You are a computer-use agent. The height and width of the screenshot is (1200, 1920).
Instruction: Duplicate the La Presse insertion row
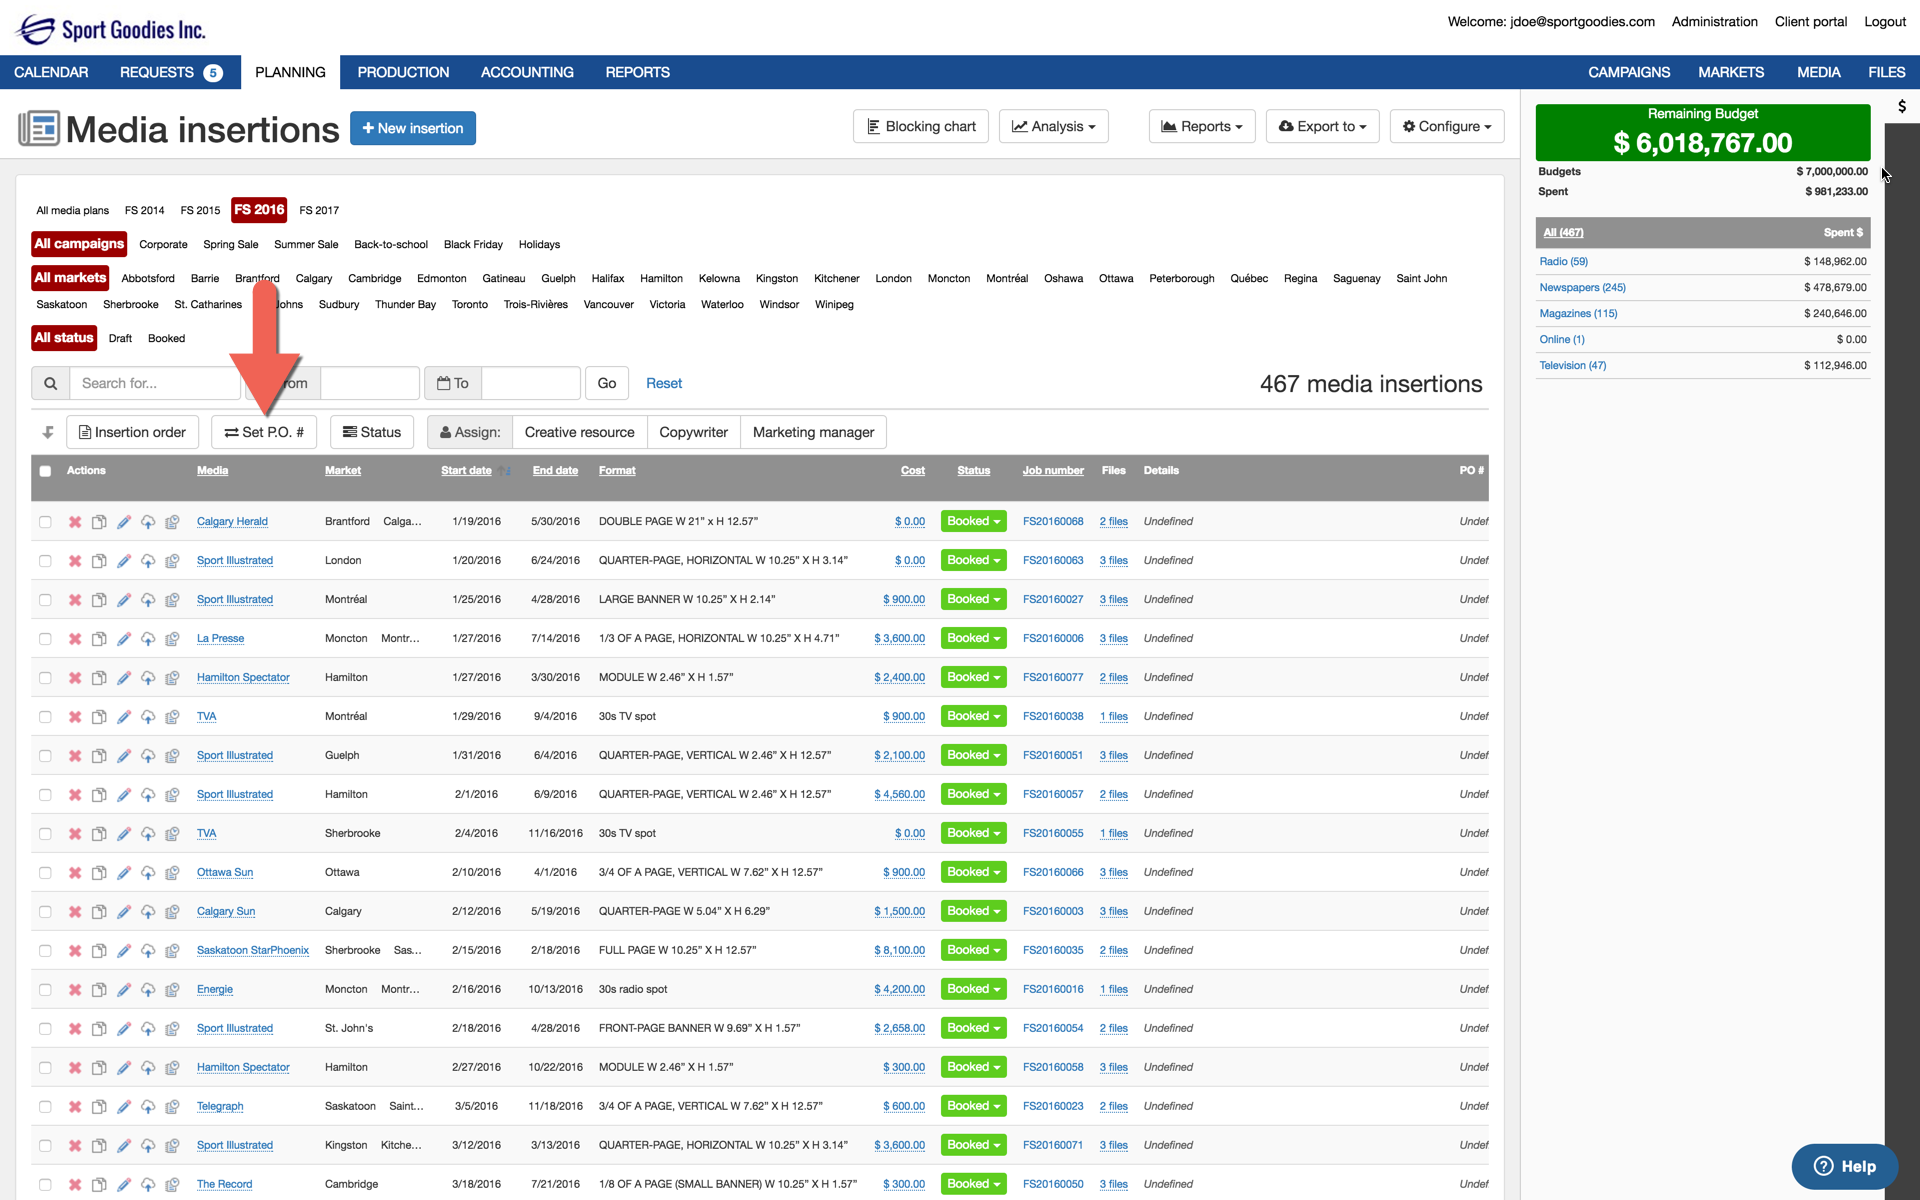pyautogui.click(x=99, y=639)
